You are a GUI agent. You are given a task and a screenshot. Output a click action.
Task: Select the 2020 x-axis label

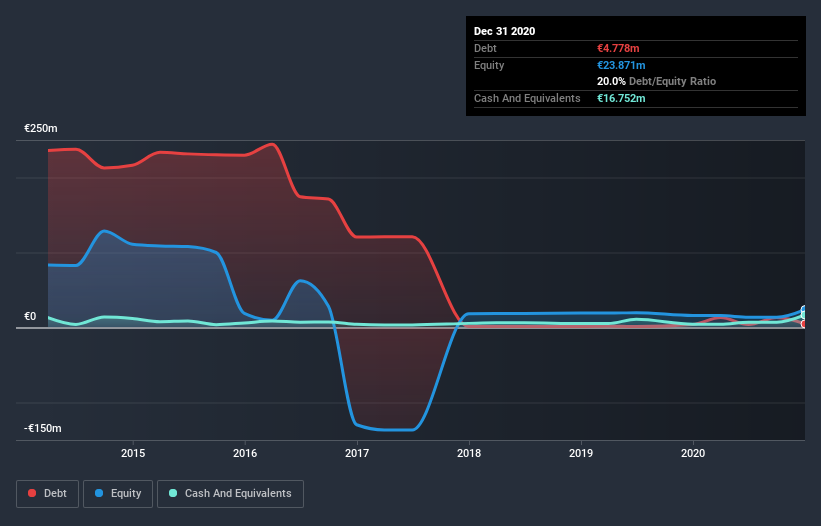[693, 453]
